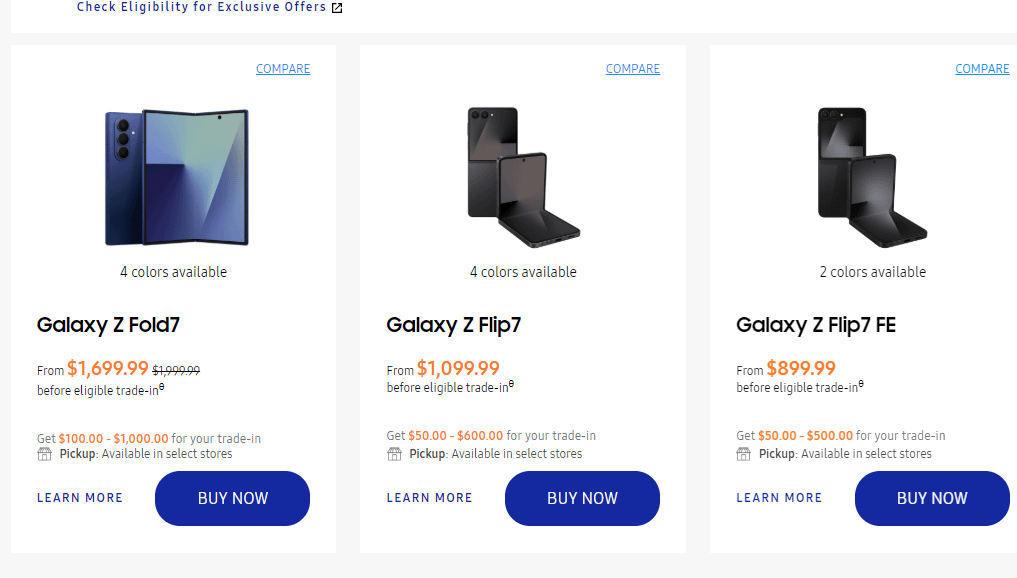Open LEARN MORE for the Galaxy Z Fold7
1017x578 pixels.
click(80, 497)
